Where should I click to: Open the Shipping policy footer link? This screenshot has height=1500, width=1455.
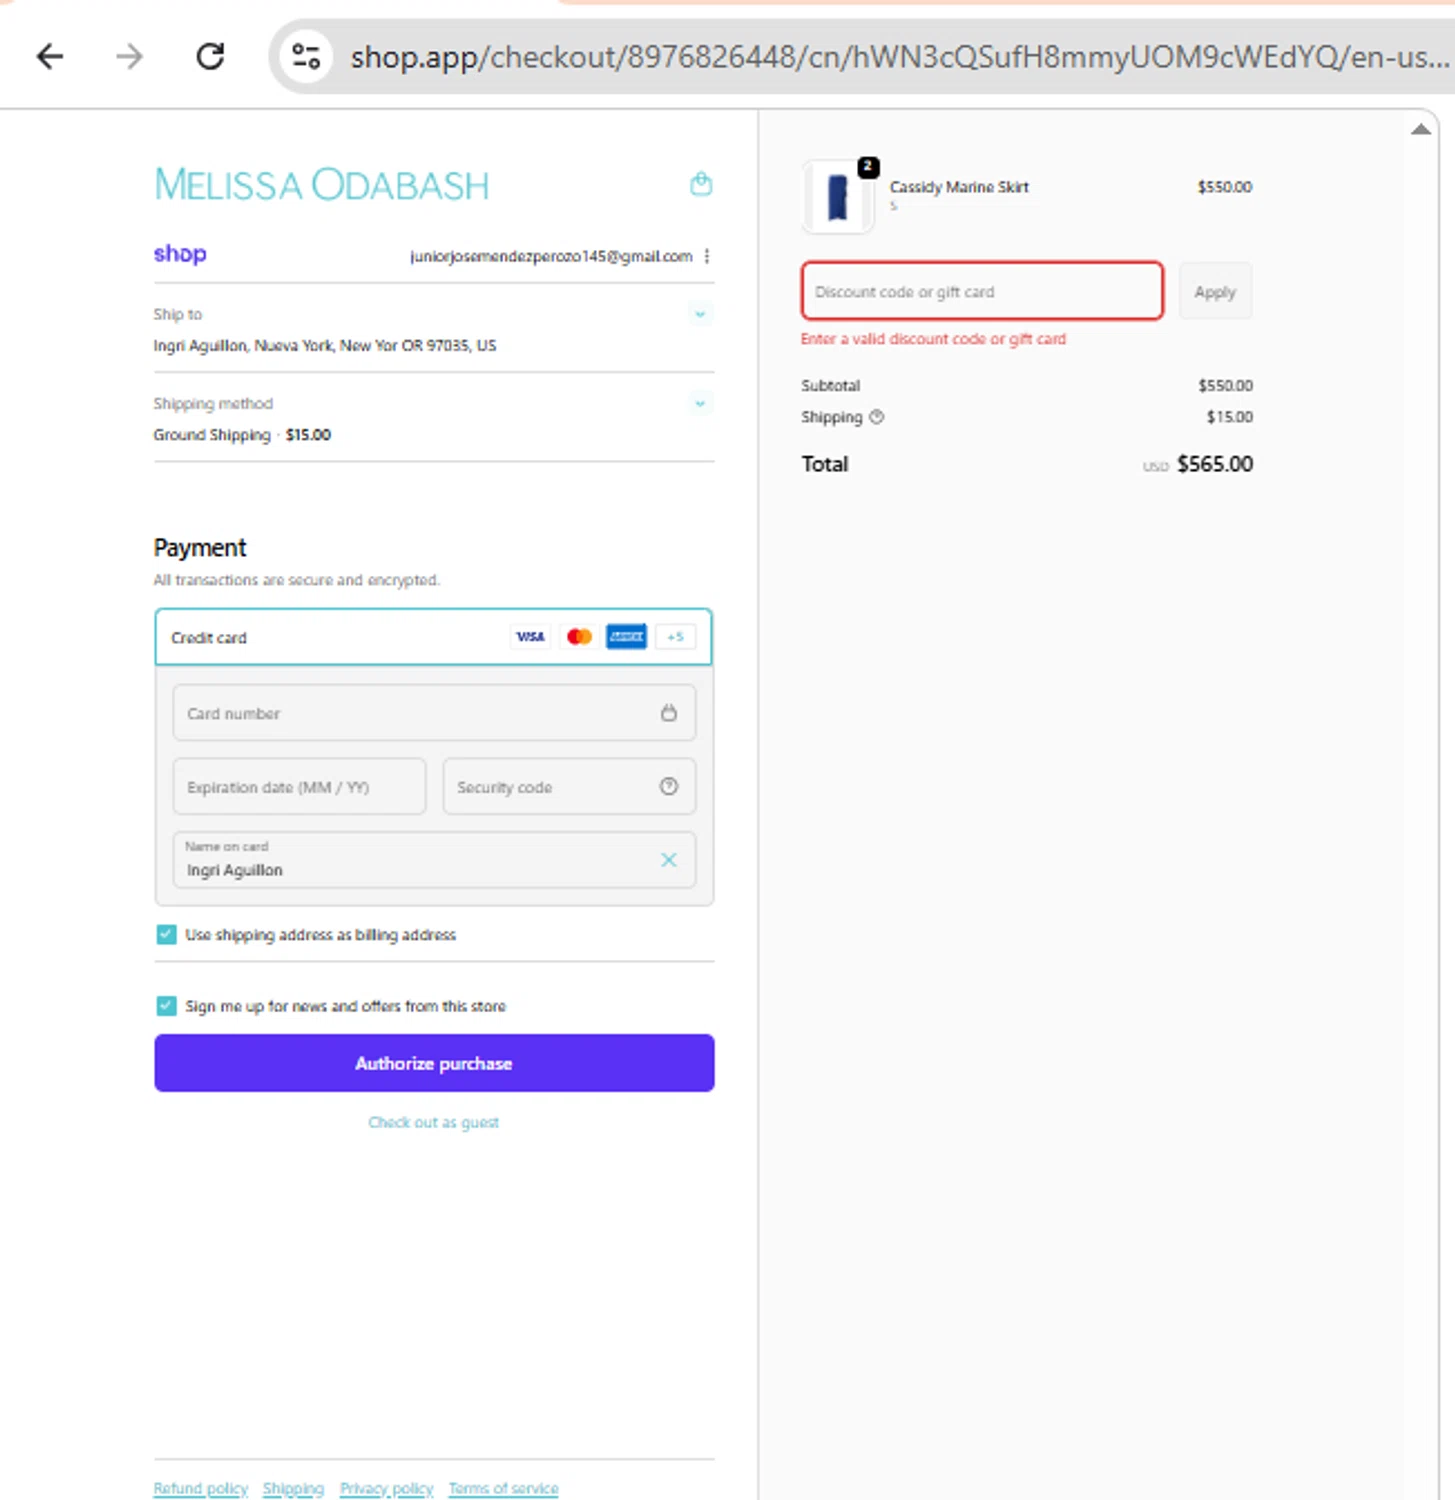pos(293,1489)
